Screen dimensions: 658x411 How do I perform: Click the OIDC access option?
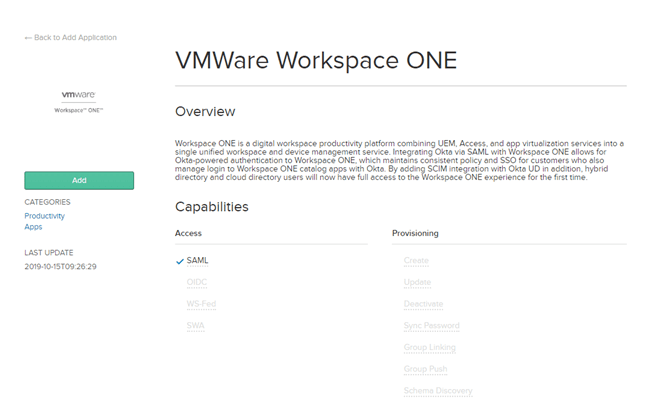197,282
